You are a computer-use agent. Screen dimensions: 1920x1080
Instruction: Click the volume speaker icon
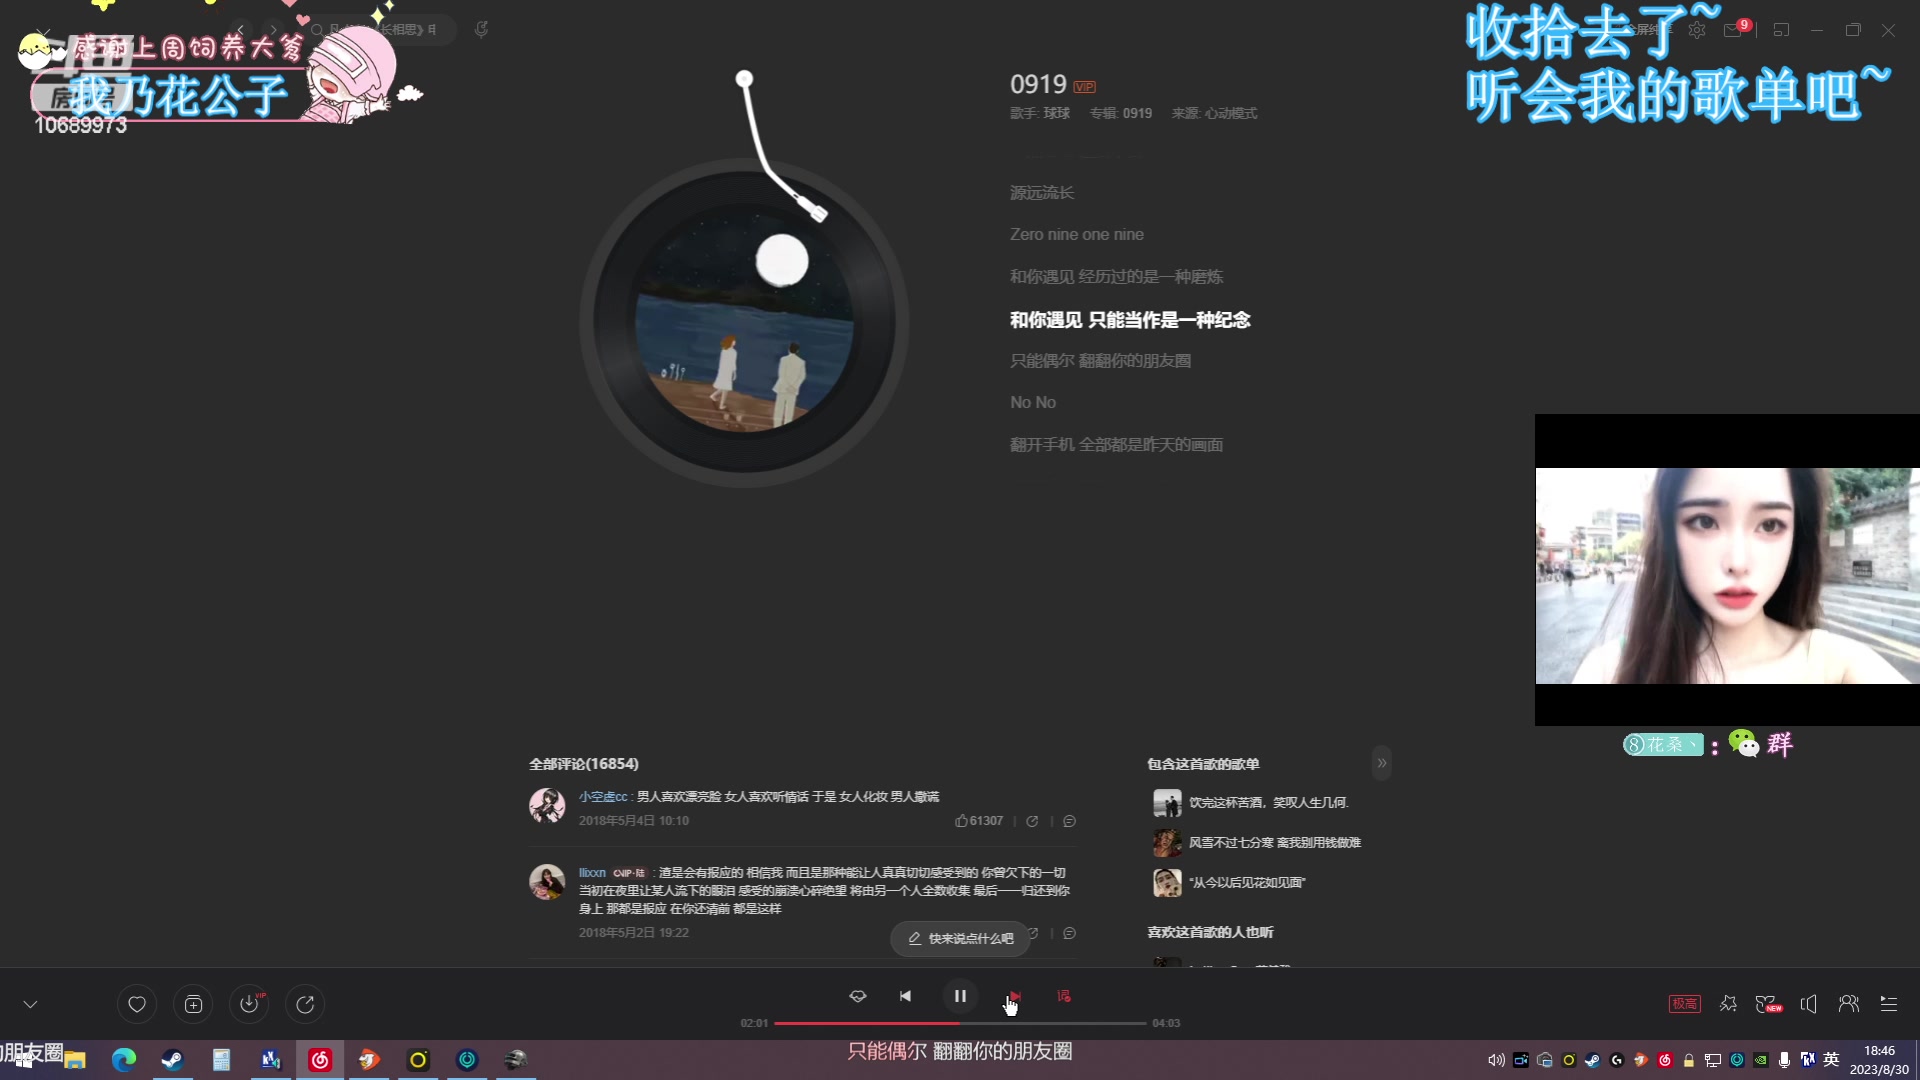click(x=1808, y=1004)
